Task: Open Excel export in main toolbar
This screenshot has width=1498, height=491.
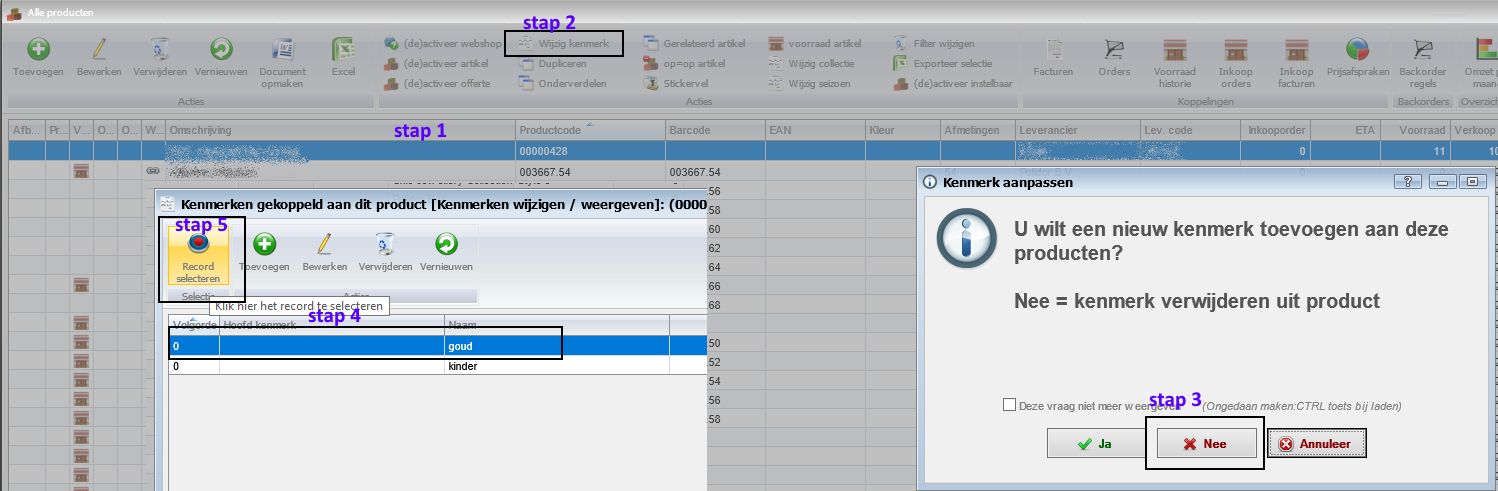Action: (343, 49)
